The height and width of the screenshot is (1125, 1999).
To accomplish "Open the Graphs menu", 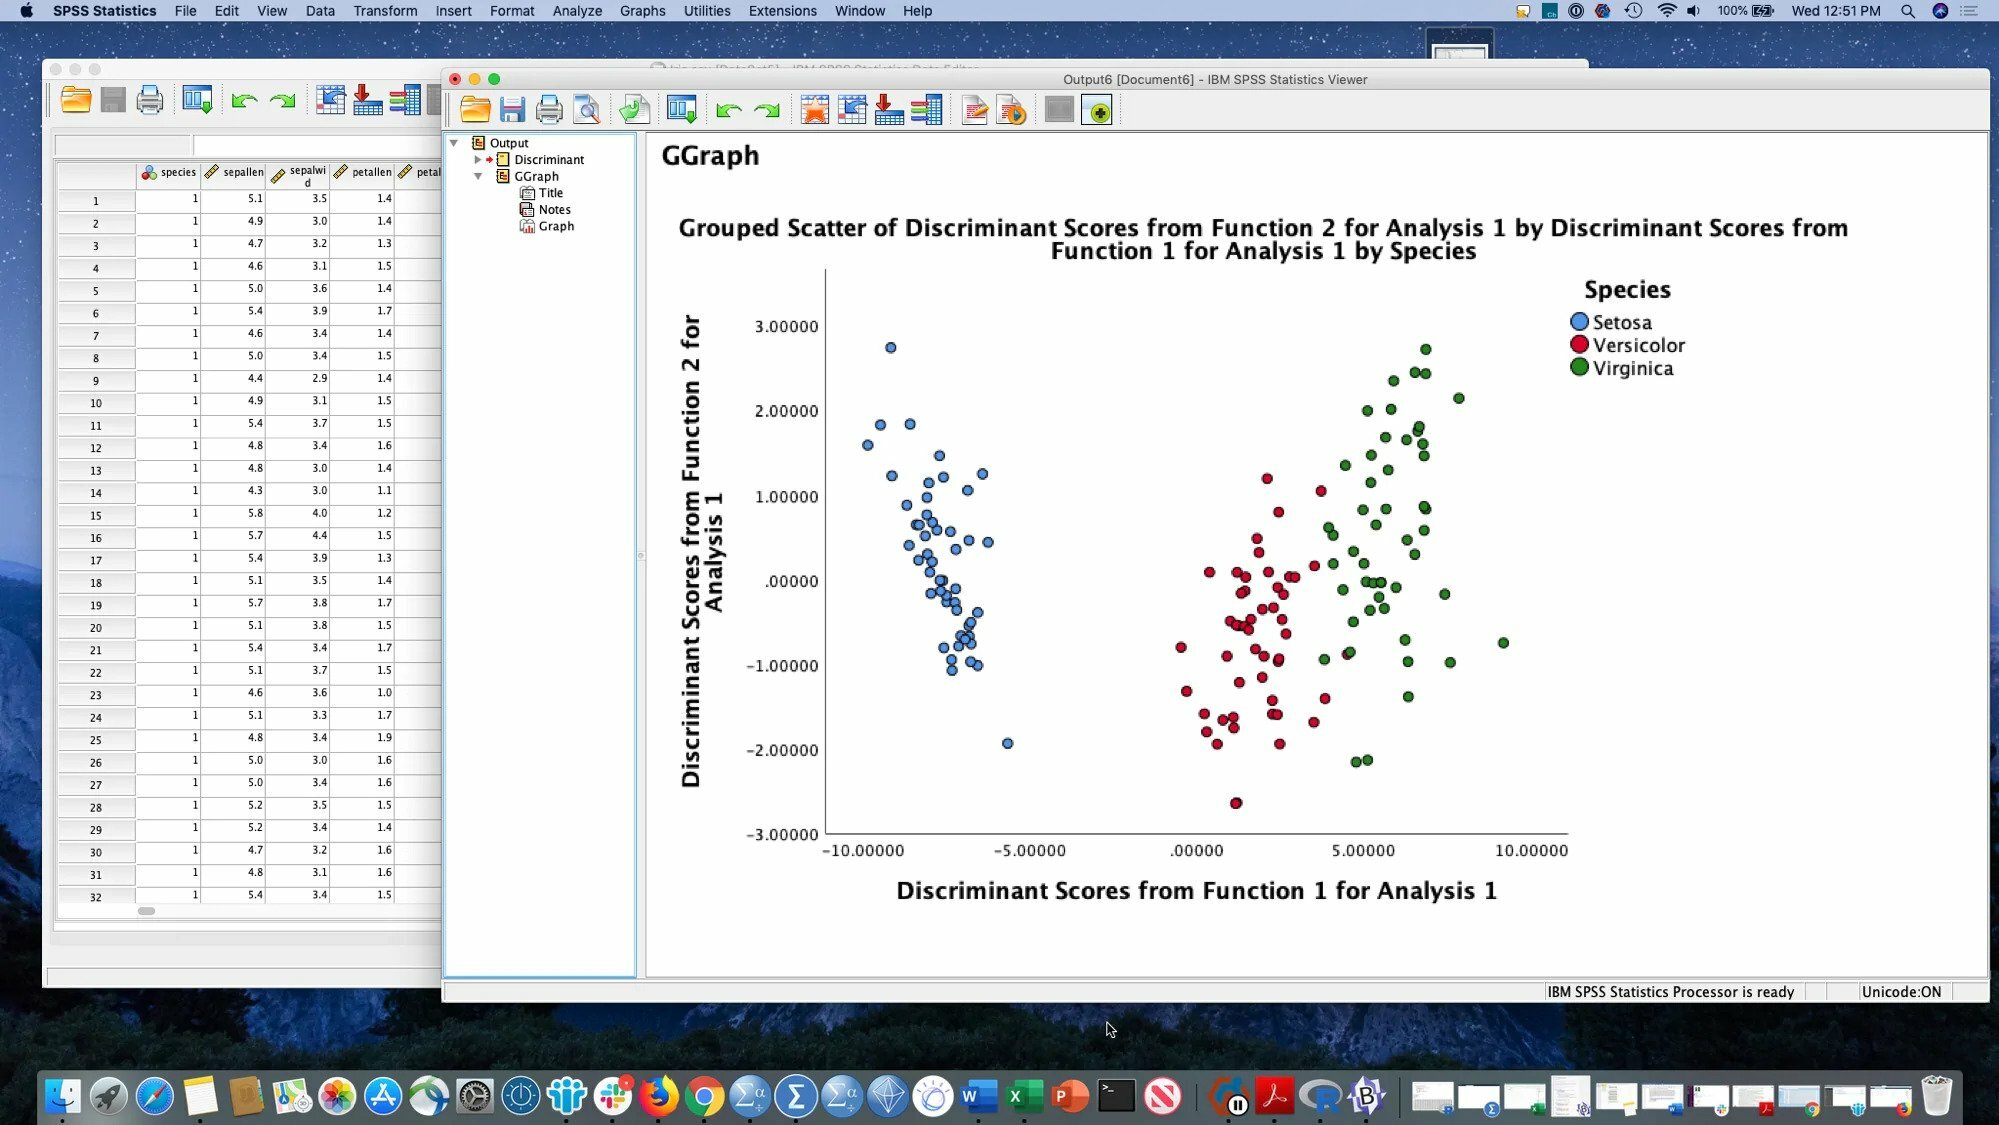I will [x=642, y=11].
